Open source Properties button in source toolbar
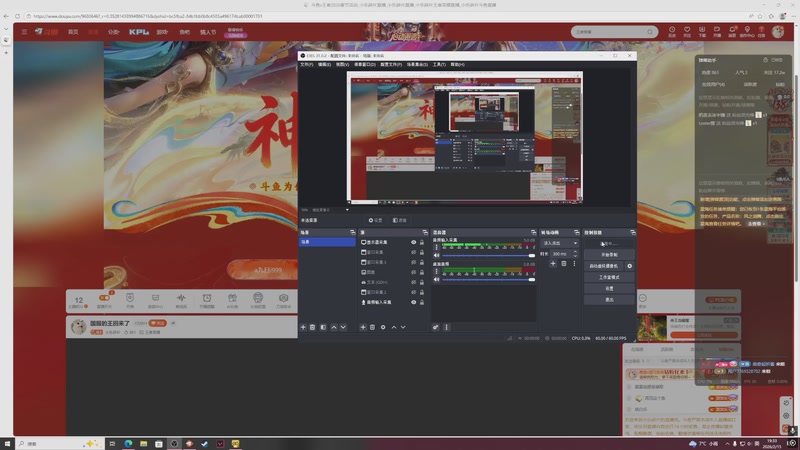Screen dimensions: 800x450 376,220
